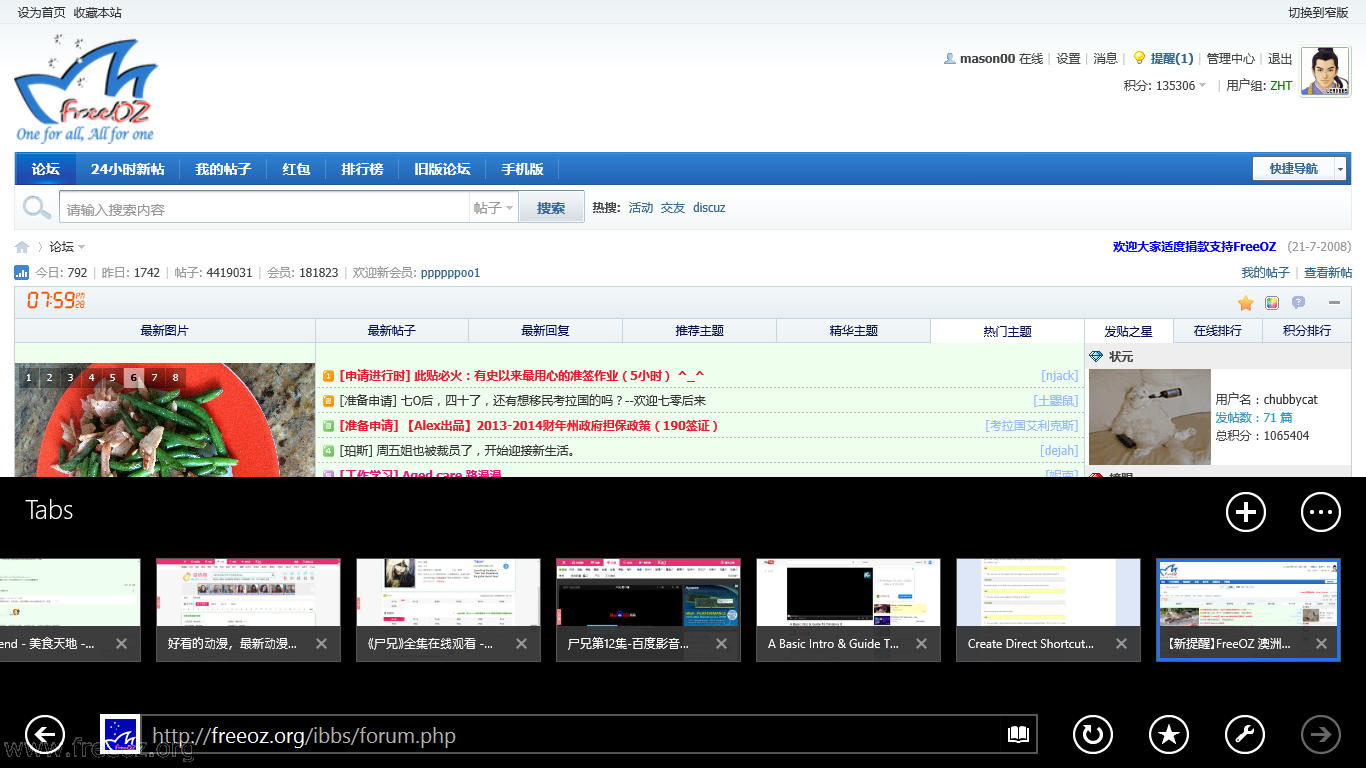Image resolution: width=1366 pixels, height=768 pixels.
Task: Open 24小时新帖 navigation item
Action: click(127, 169)
